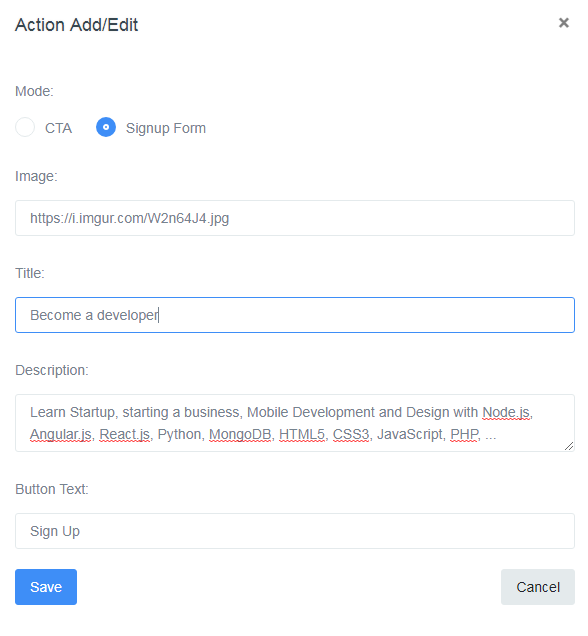Grab the Description textarea resize handle
This screenshot has width=588, height=636.
(x=569, y=446)
